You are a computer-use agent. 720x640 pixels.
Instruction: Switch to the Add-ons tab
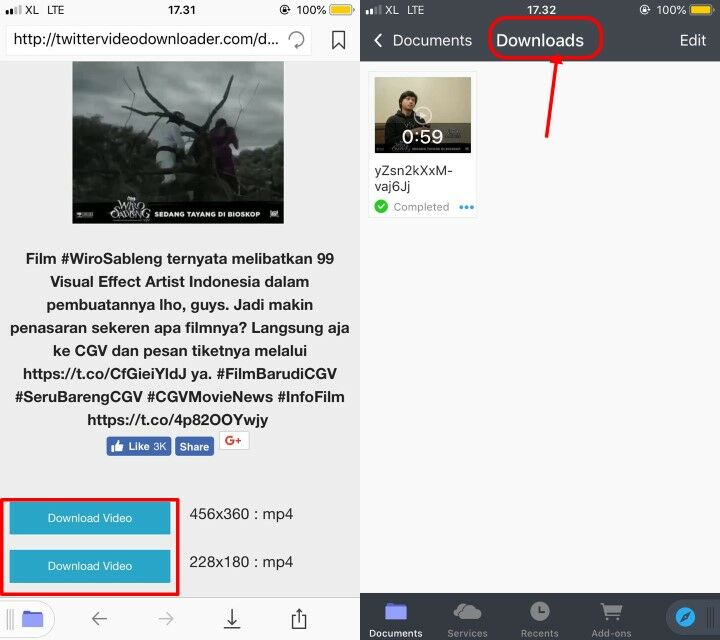tap(611, 620)
